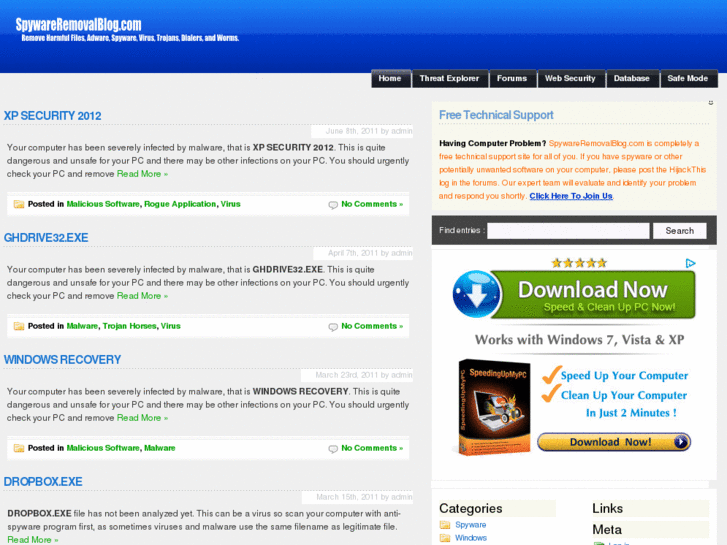This screenshot has height=545, width=727.
Task: Click the SpeedingUpMyPC product box image
Action: tap(494, 407)
